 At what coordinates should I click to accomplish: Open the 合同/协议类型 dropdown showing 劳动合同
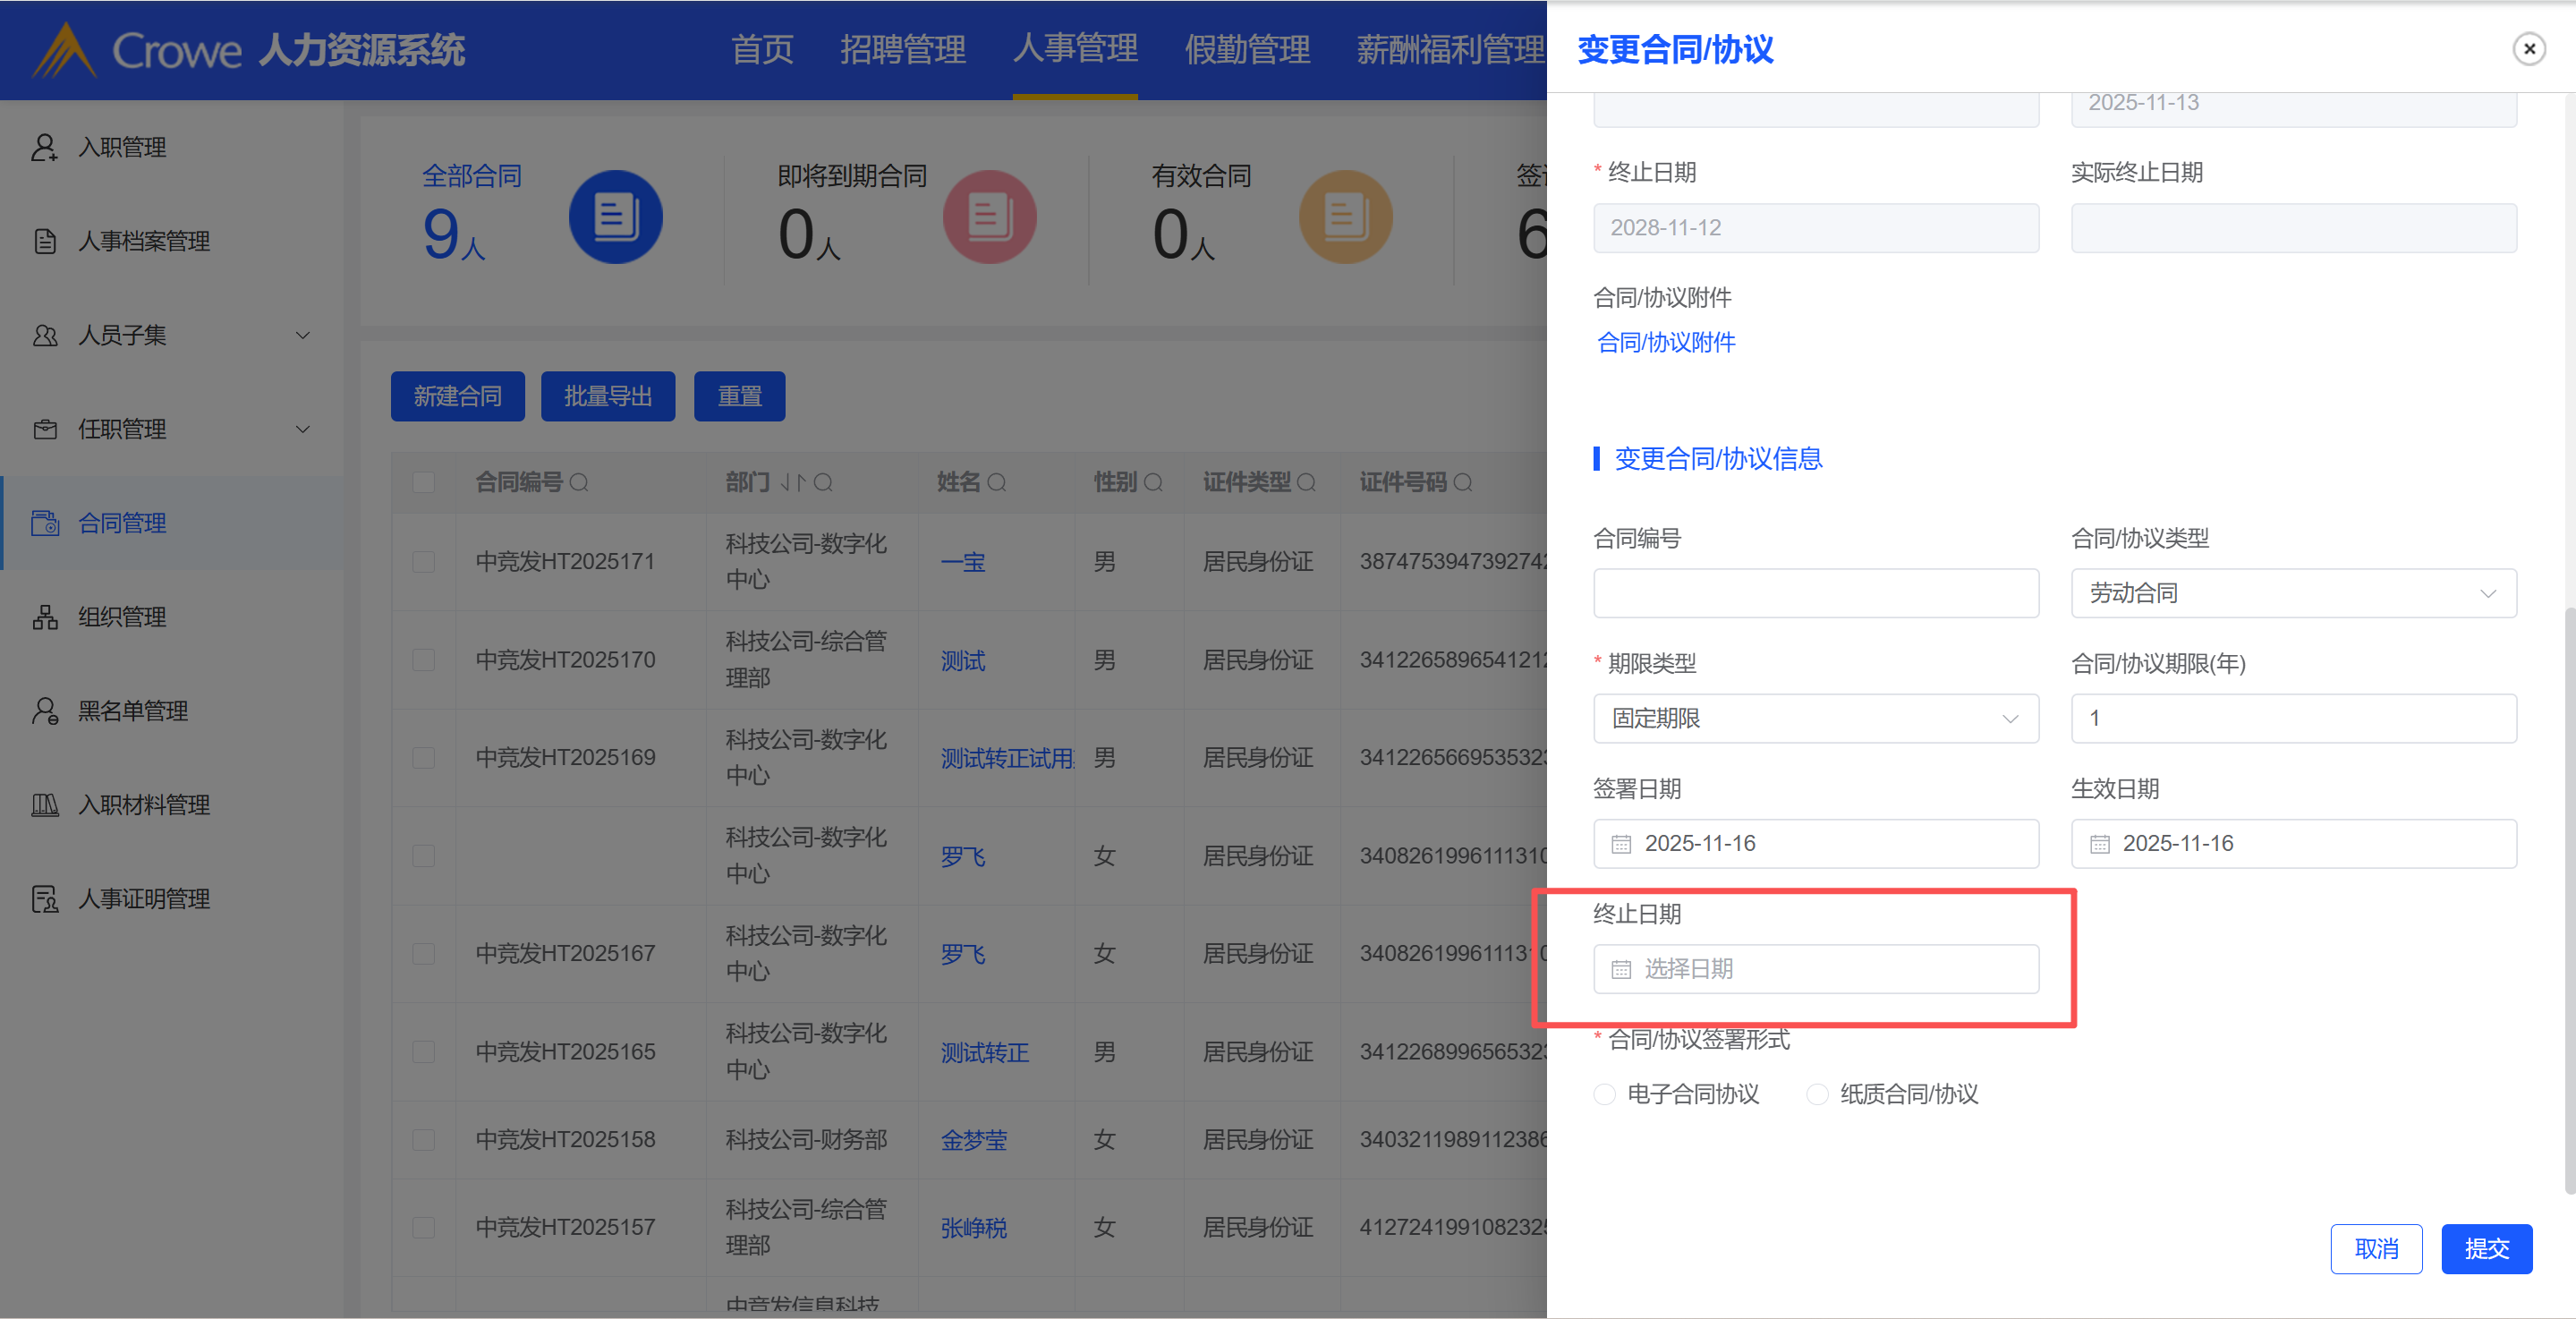click(2293, 593)
